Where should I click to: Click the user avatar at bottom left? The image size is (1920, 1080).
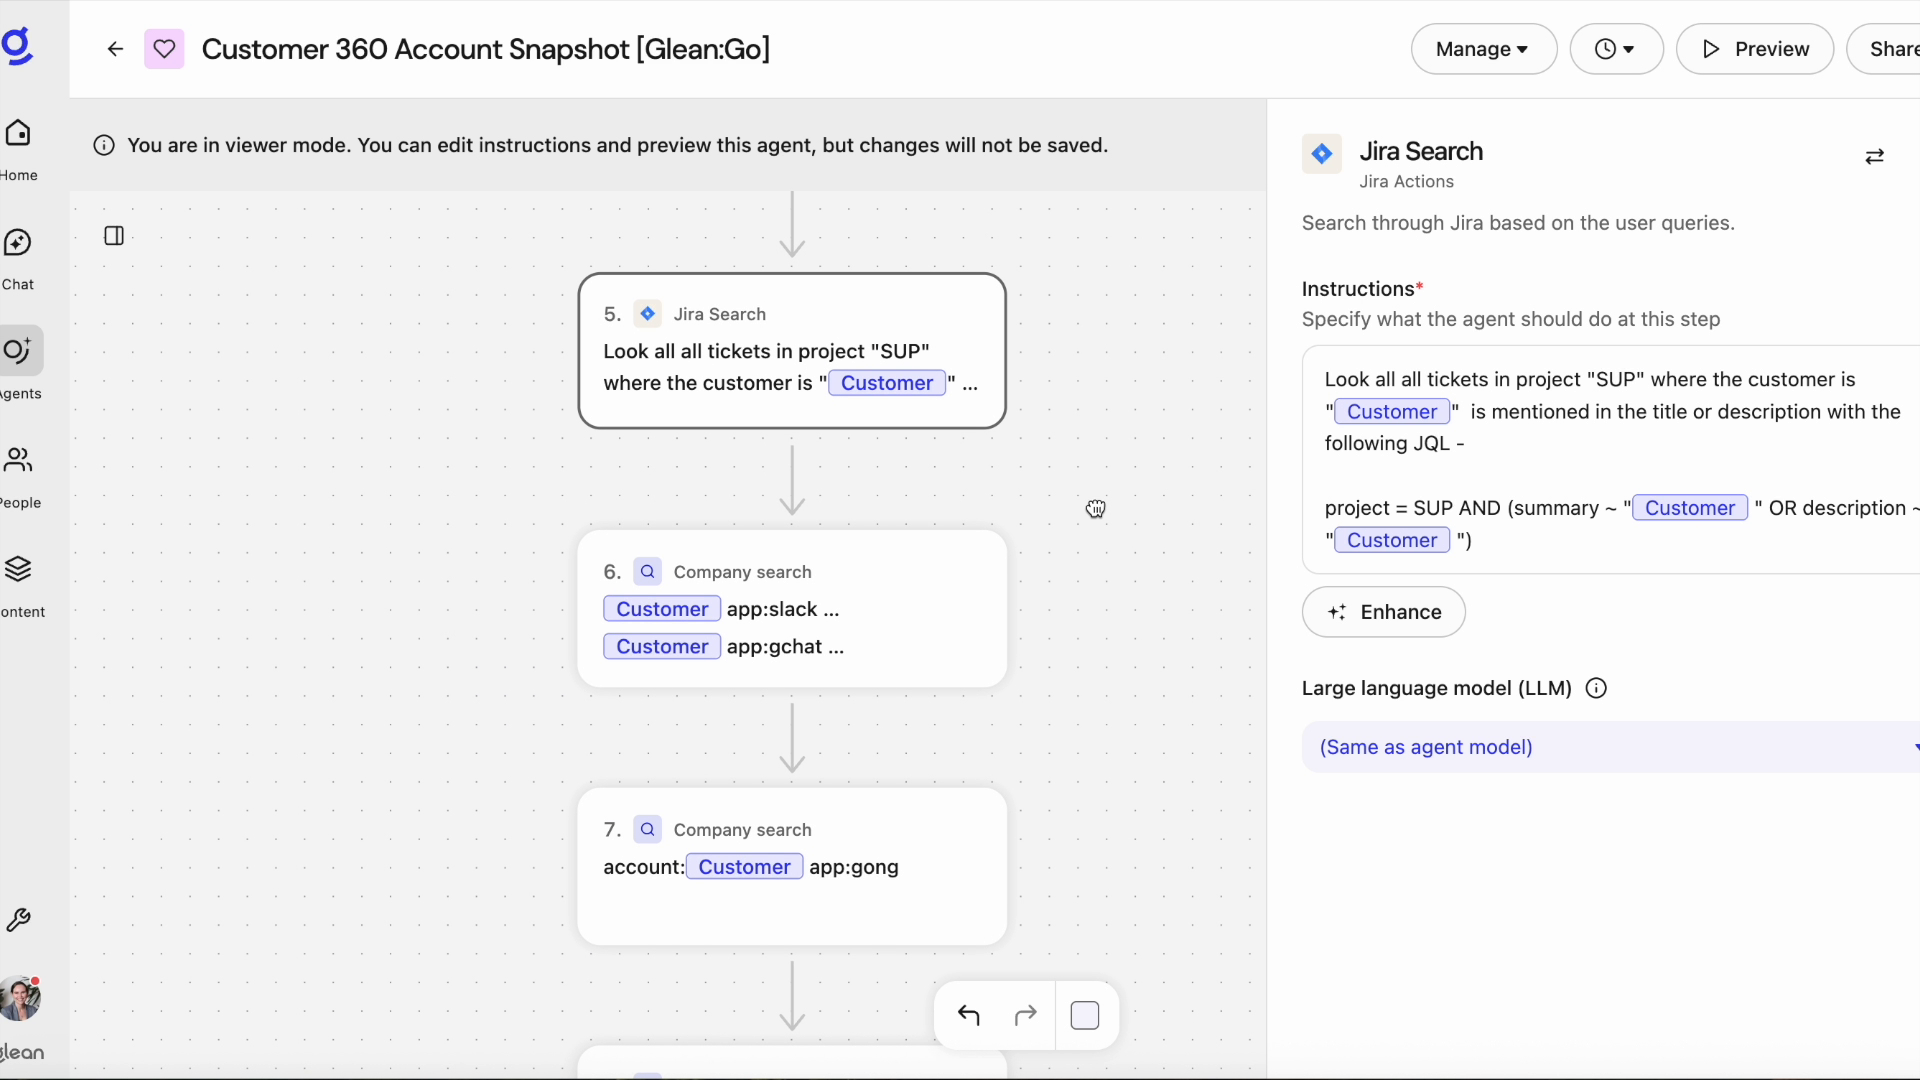21,997
